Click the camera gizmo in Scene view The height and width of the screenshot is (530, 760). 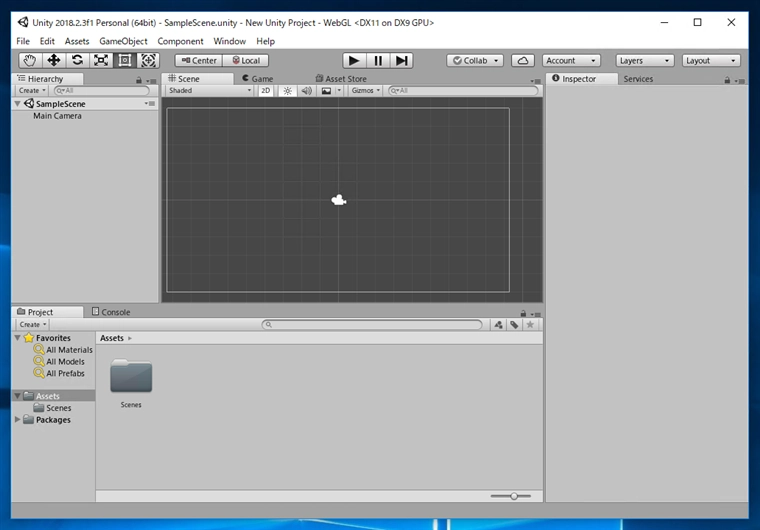coord(339,200)
